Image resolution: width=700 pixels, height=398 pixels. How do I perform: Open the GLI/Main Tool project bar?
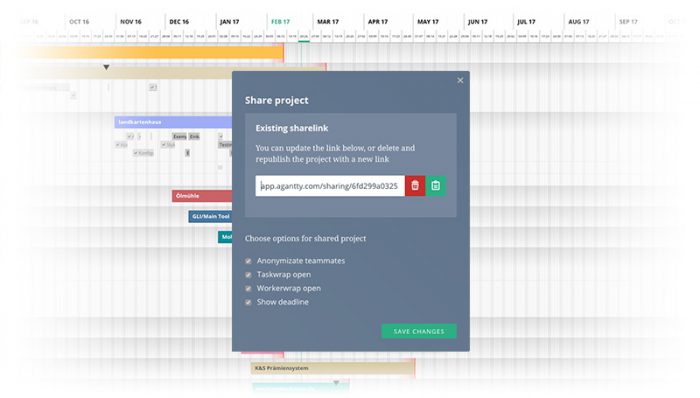[x=210, y=216]
